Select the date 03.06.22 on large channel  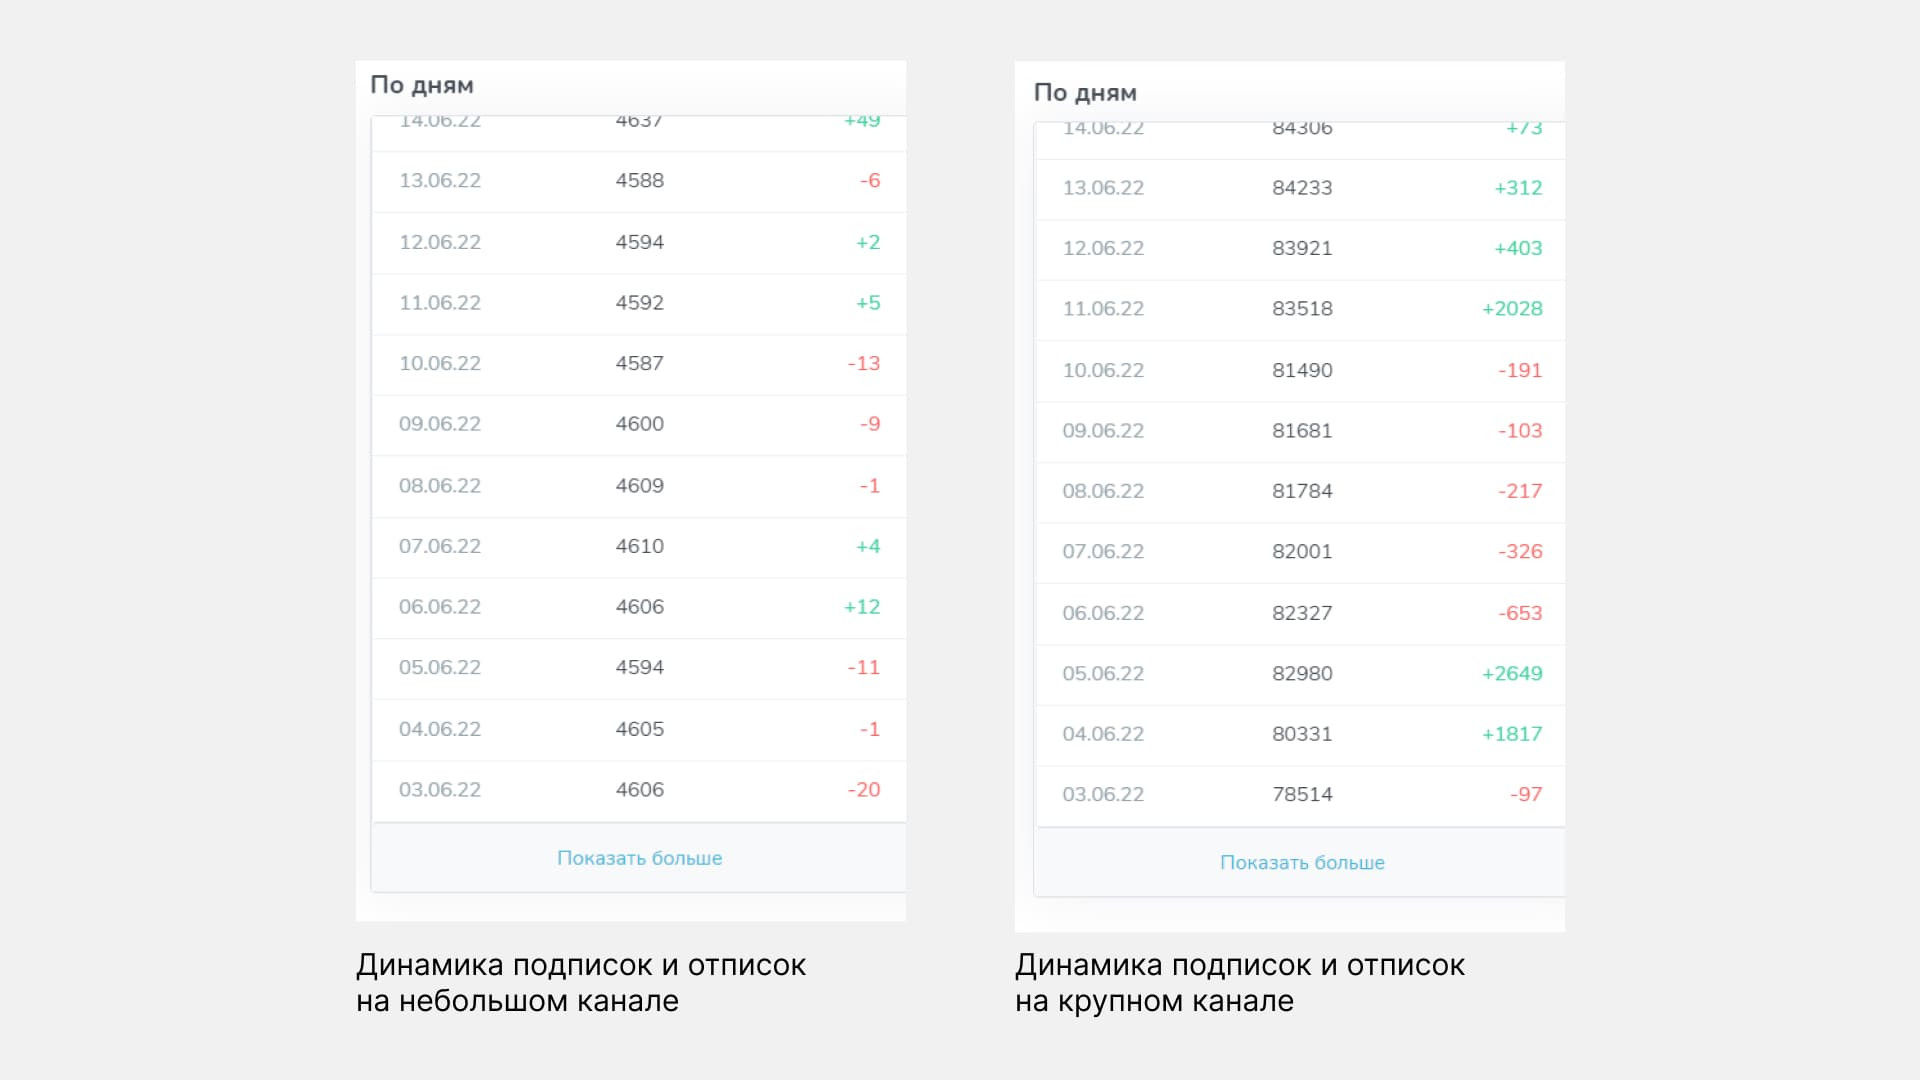[x=1102, y=794]
